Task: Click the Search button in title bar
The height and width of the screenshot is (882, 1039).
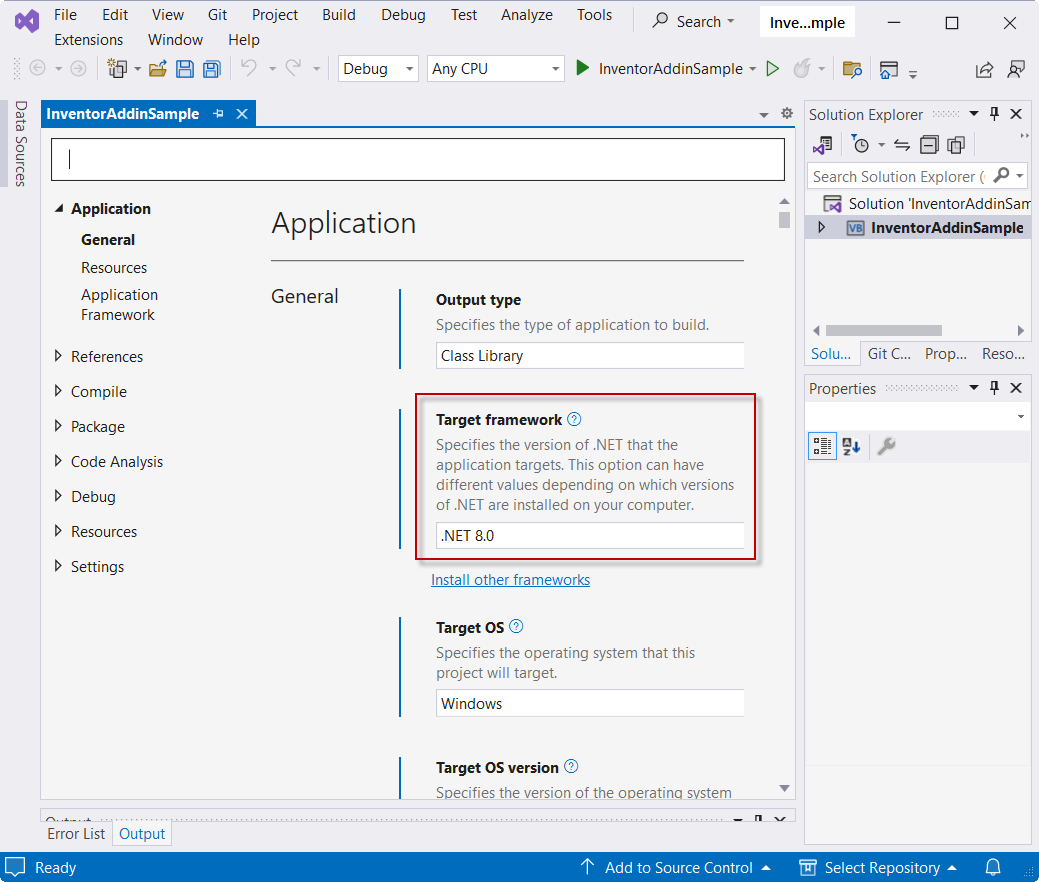Action: click(693, 22)
